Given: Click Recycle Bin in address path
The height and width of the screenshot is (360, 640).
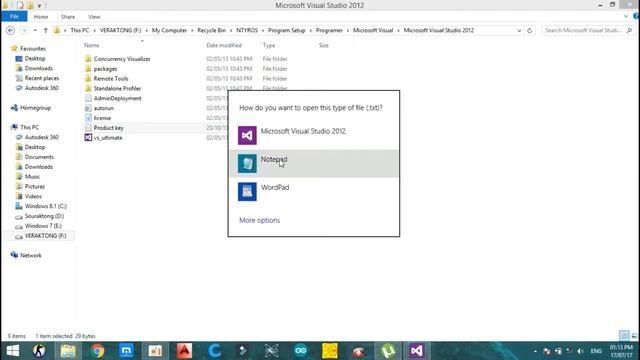Looking at the screenshot, I should click(x=211, y=31).
